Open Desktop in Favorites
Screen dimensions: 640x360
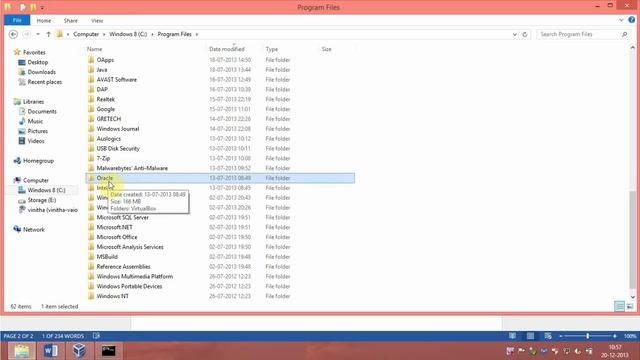point(38,62)
